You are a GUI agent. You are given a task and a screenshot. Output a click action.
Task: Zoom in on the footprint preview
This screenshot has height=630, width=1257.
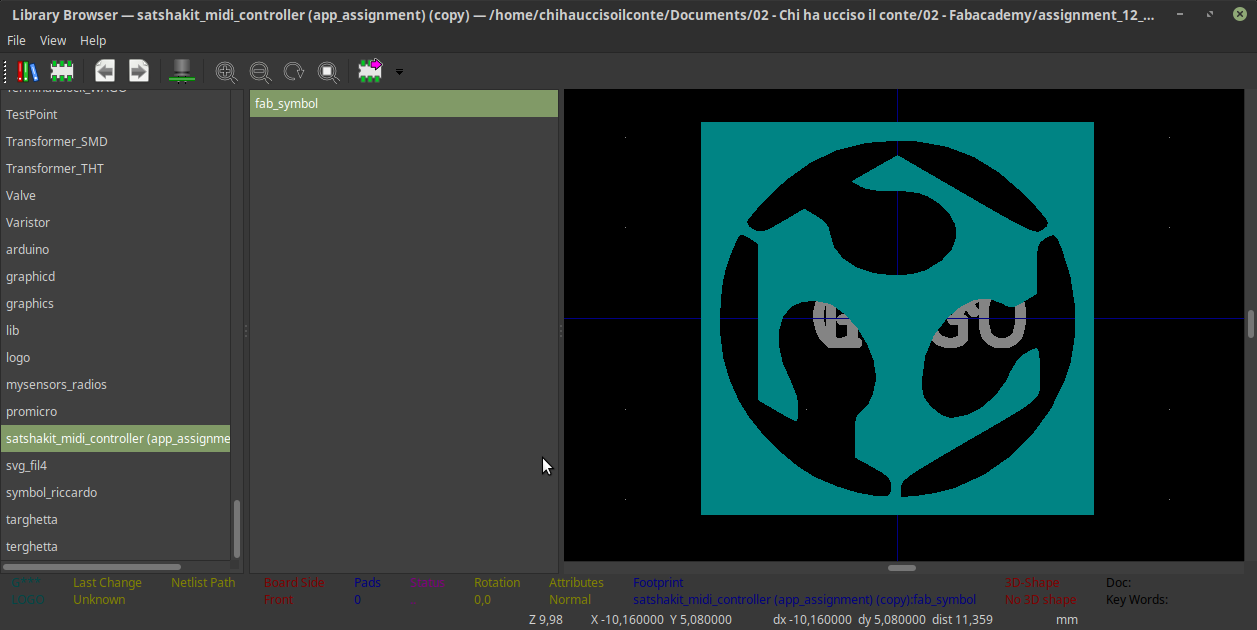pos(226,71)
